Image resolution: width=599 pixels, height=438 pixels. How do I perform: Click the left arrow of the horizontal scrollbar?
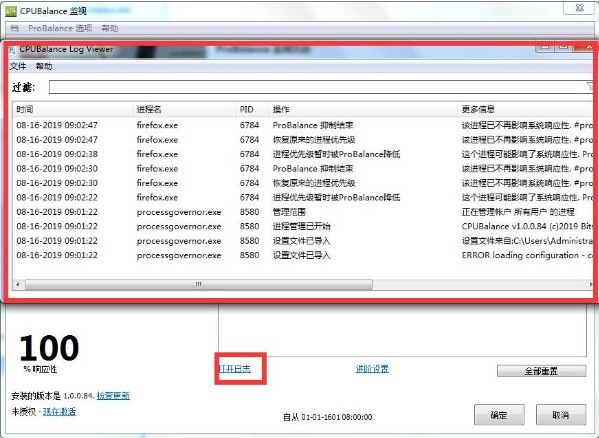tap(18, 284)
